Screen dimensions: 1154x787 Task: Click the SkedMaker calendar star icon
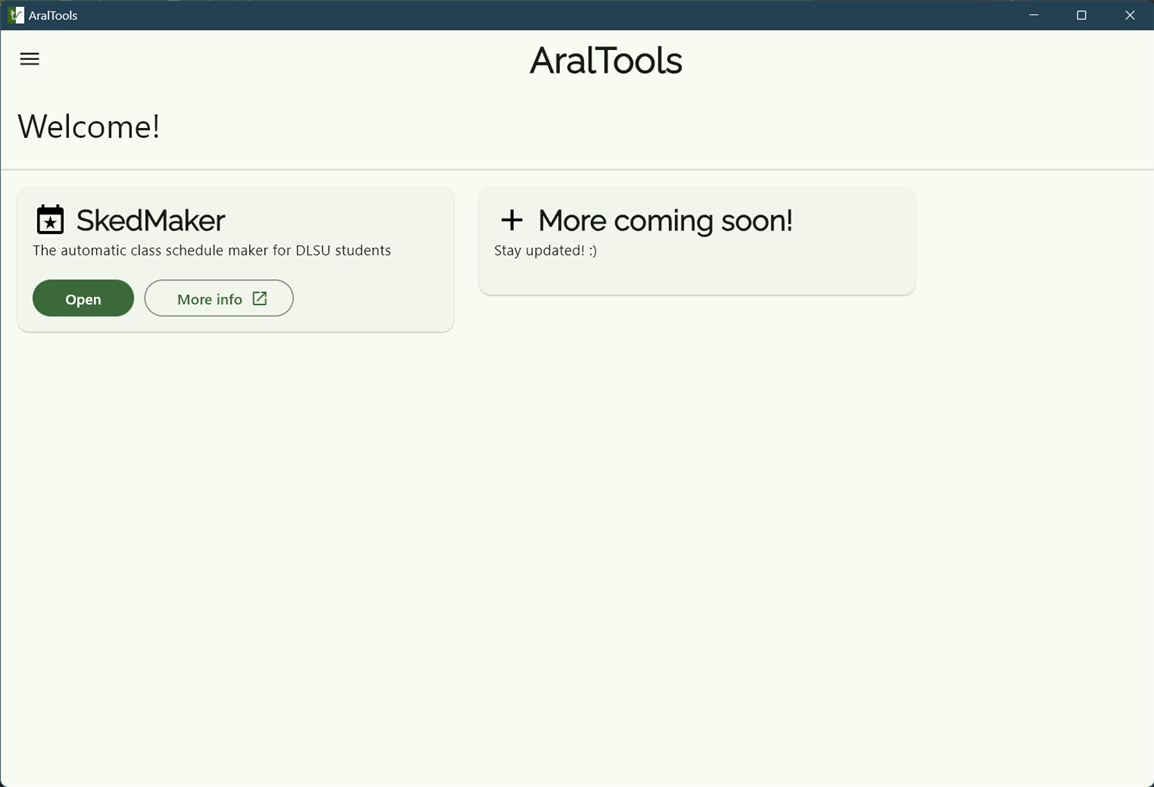[50, 220]
